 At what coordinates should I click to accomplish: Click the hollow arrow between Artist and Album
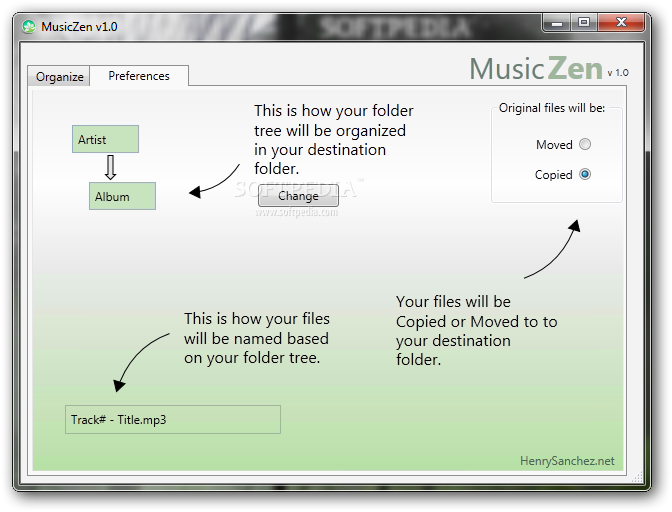pos(111,167)
